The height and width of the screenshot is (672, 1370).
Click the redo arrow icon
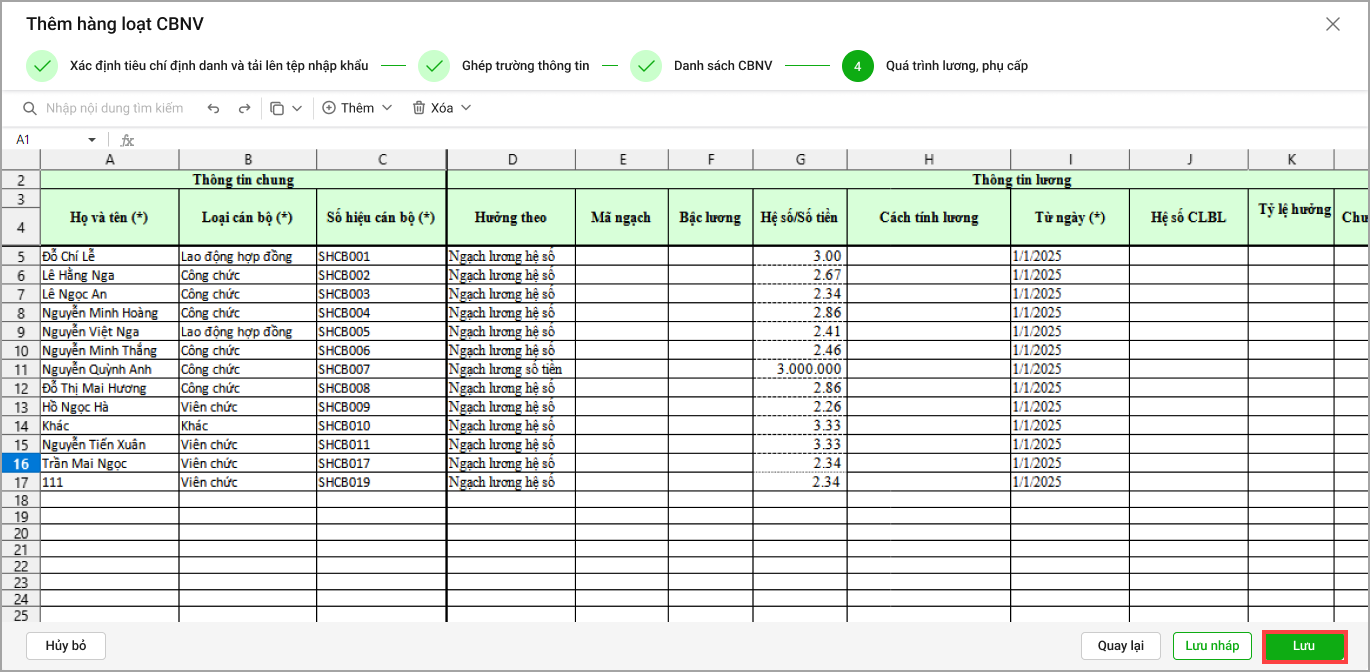[244, 108]
